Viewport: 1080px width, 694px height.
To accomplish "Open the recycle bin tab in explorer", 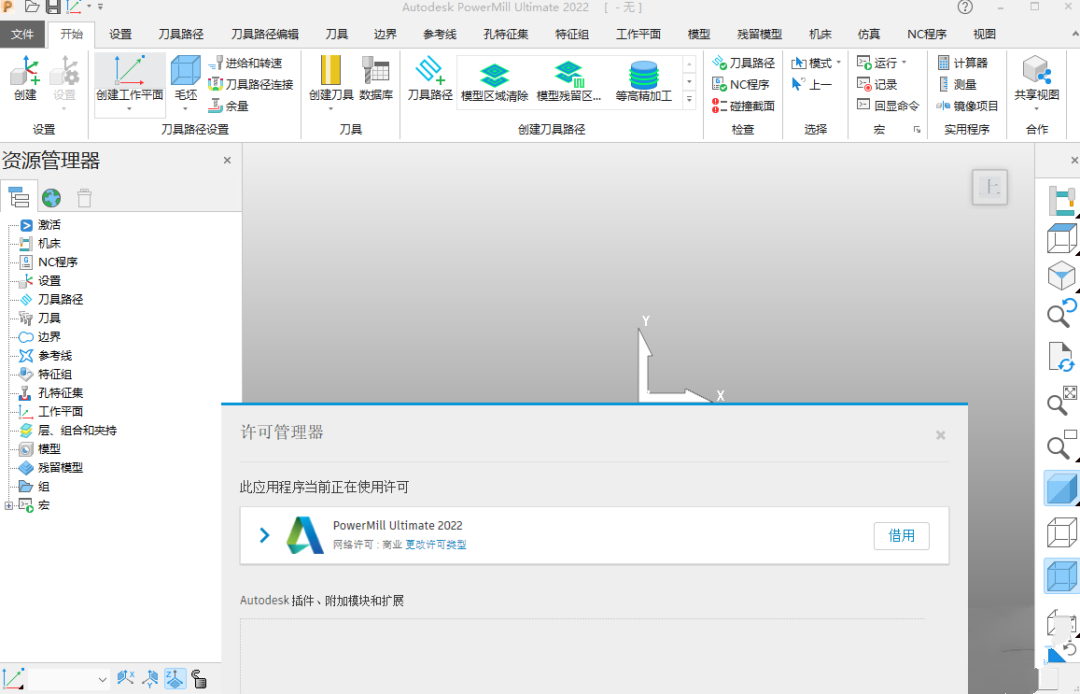I will tap(84, 198).
